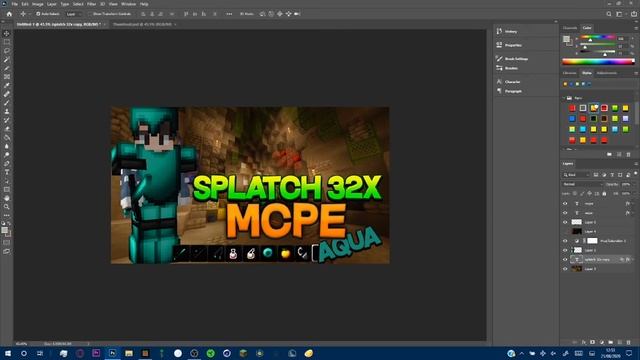Open the Auto-Select Layer dropdown

73,14
